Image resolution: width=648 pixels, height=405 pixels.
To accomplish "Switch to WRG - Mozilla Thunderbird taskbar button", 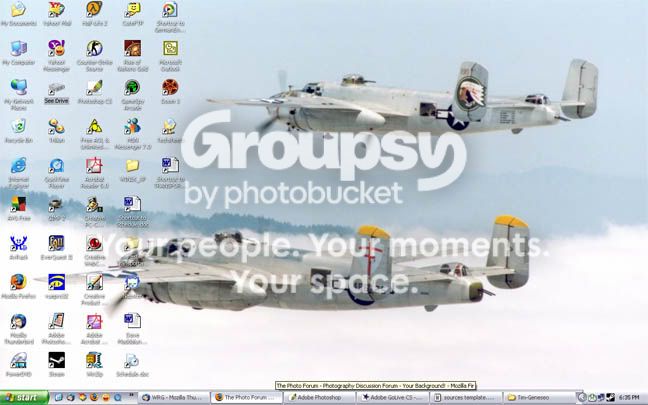I will coord(174,398).
